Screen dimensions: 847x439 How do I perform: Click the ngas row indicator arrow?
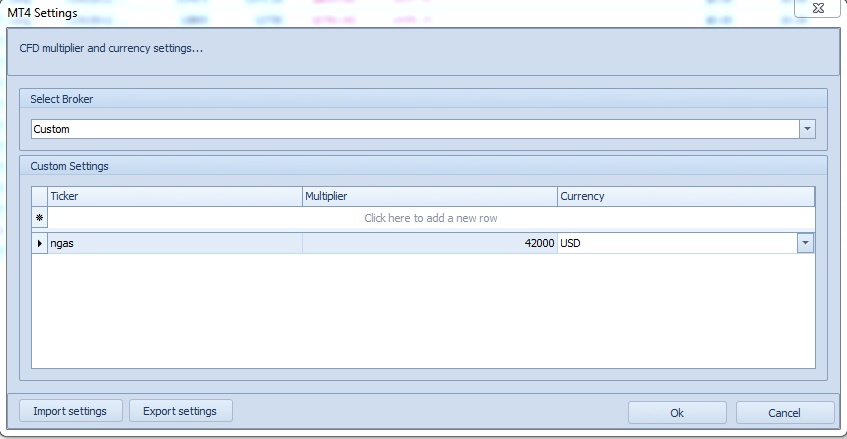[39, 243]
